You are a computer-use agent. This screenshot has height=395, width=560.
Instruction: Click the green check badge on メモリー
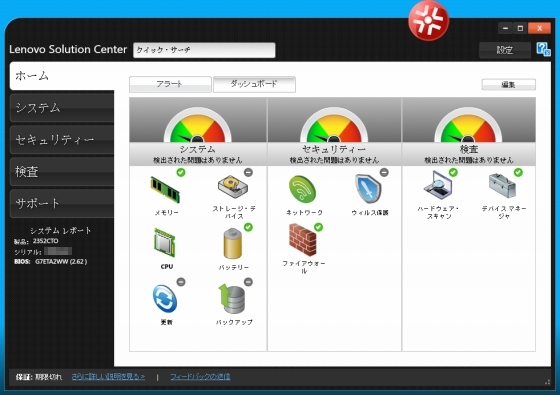point(181,172)
